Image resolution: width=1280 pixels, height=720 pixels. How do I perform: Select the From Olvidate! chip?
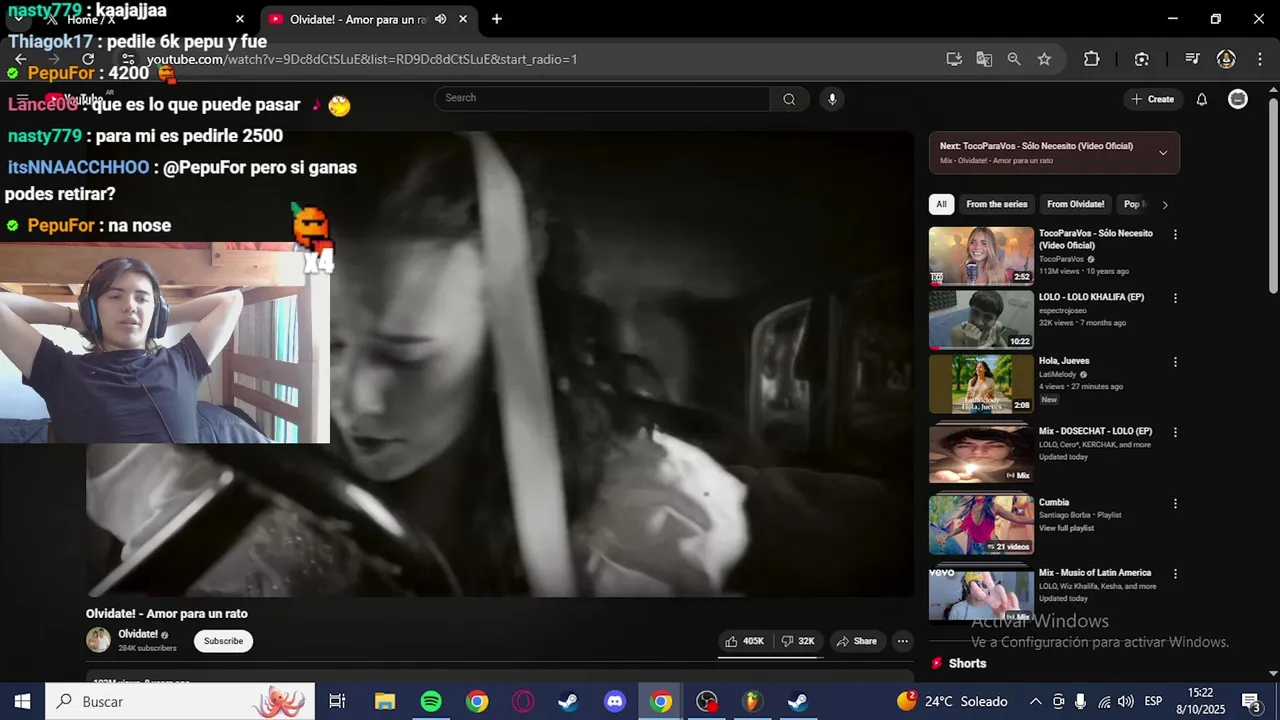click(x=1075, y=204)
